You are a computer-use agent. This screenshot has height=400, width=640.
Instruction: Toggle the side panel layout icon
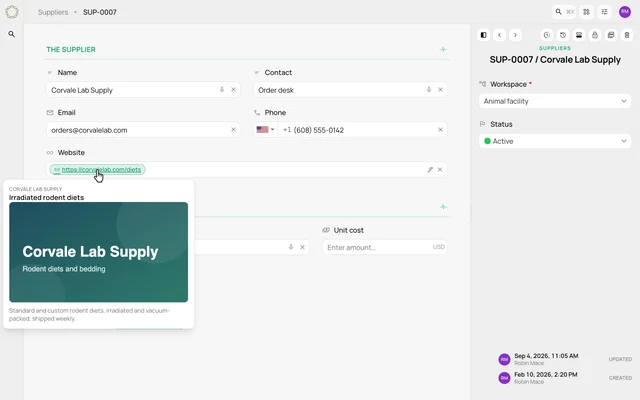coord(484,35)
